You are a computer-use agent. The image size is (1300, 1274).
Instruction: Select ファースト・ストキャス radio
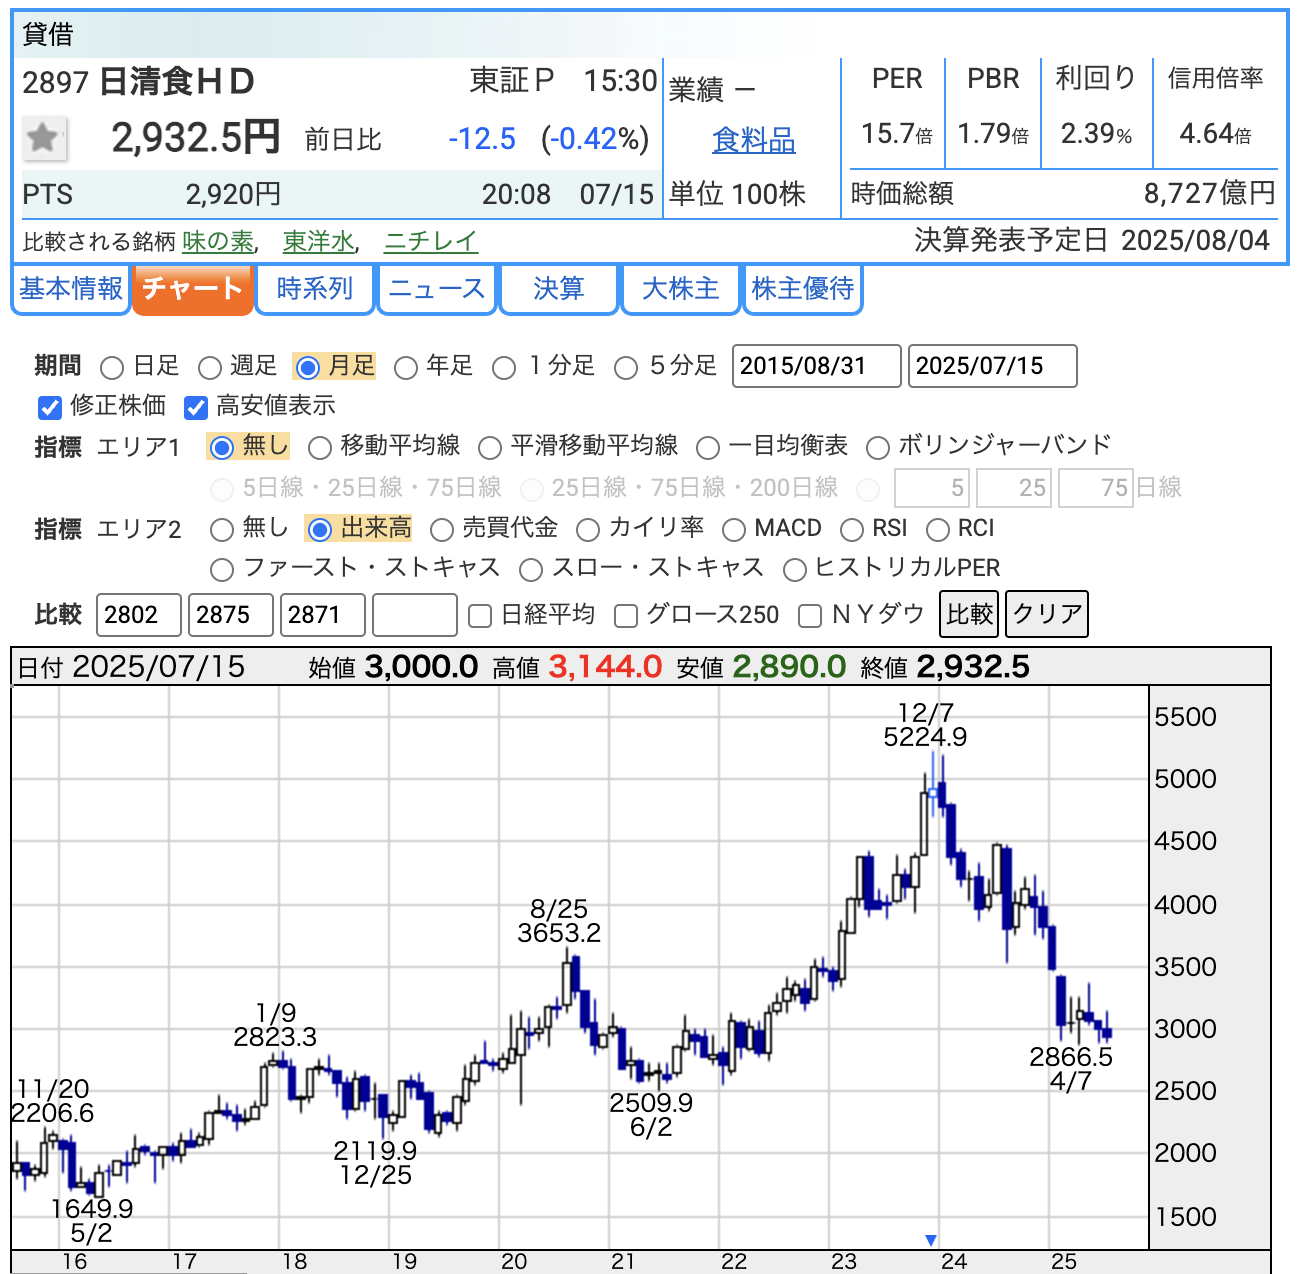pos(222,569)
